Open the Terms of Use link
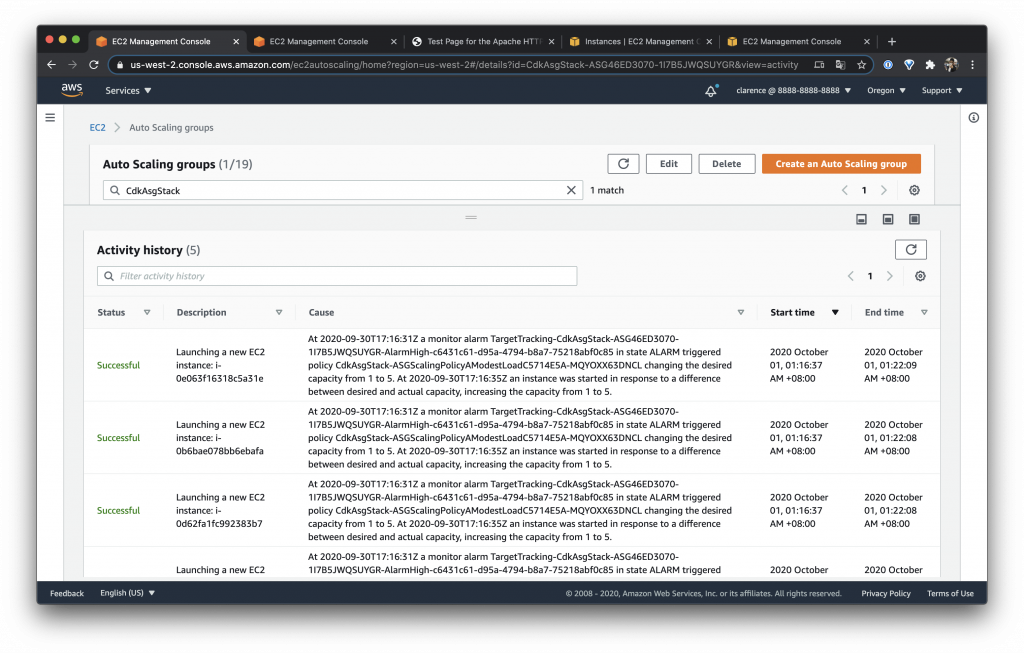 click(x=950, y=593)
